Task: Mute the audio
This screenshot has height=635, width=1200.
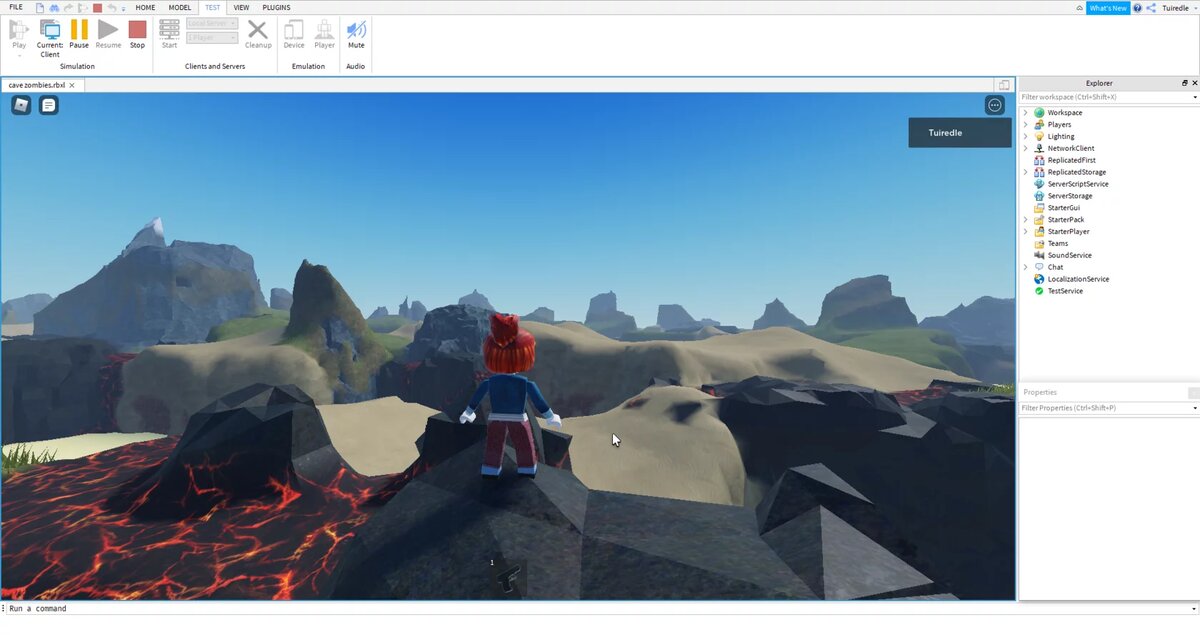Action: tap(356, 34)
